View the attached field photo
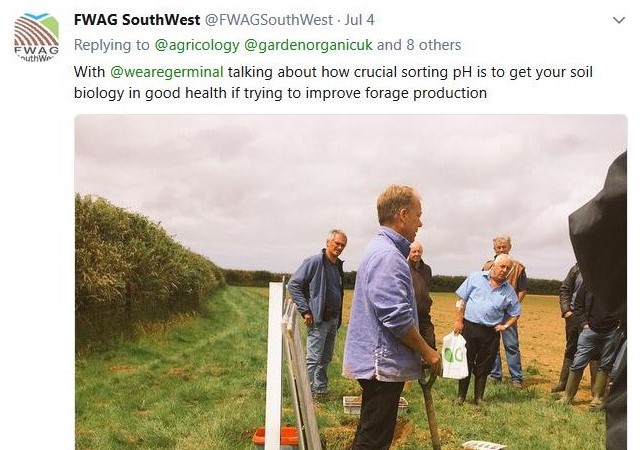 click(350, 282)
